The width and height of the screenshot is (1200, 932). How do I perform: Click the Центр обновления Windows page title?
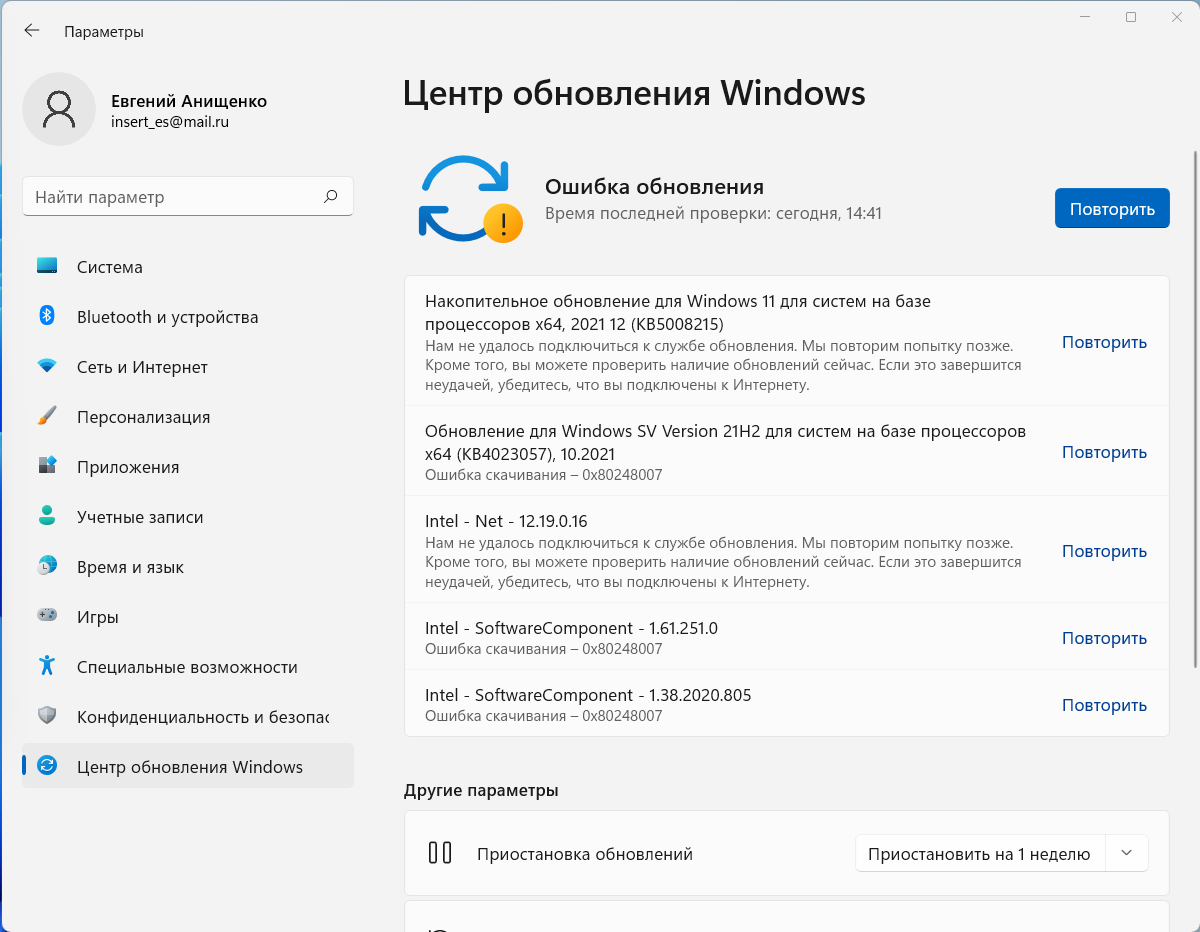coord(634,93)
